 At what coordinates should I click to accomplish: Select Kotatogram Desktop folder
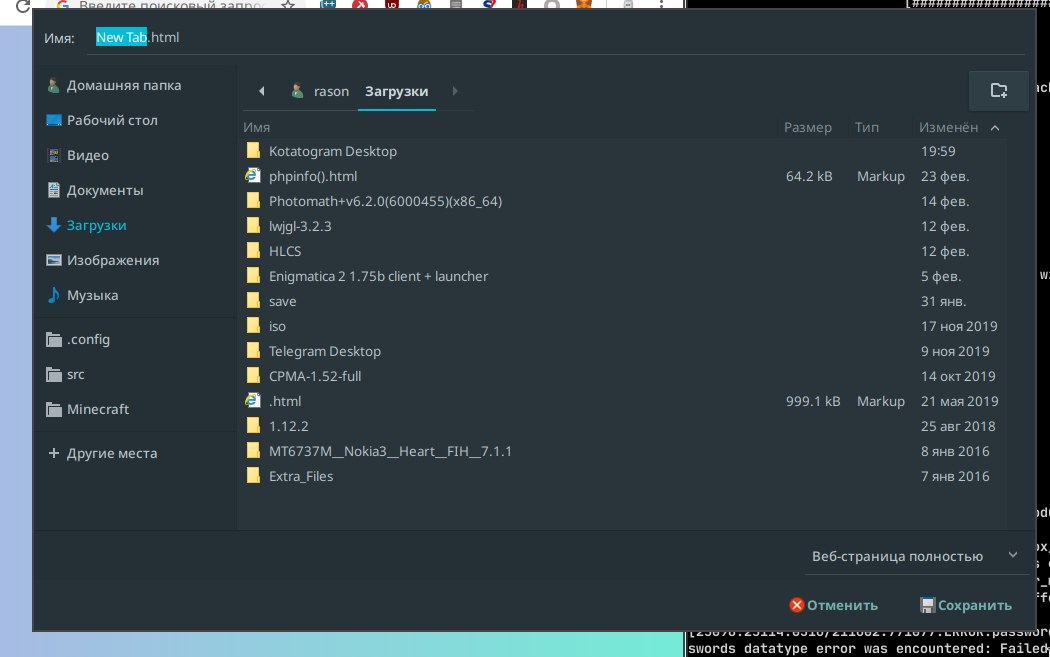(623, 151)
